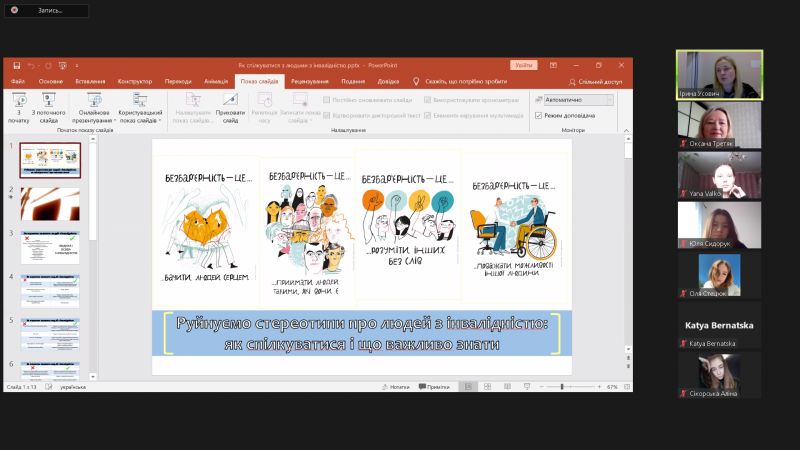Screen dimensions: 800x450
Task: Click 'З поточного слайда' slideshow icon
Action: 48,104
